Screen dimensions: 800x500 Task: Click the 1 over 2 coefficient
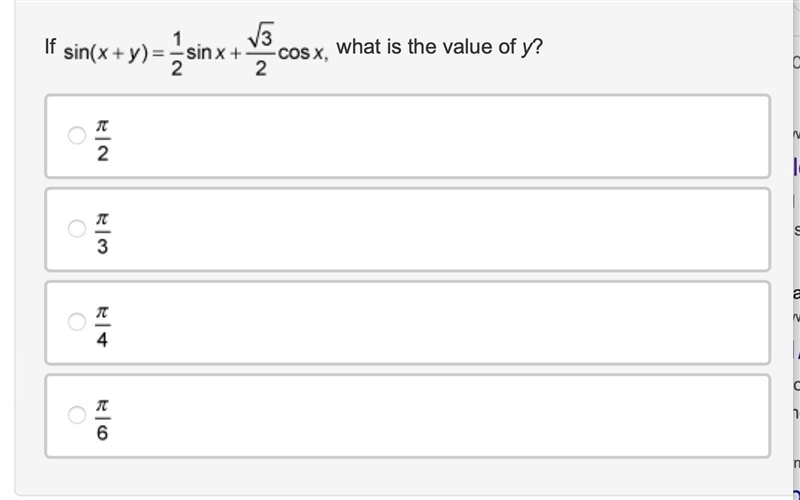click(x=177, y=54)
